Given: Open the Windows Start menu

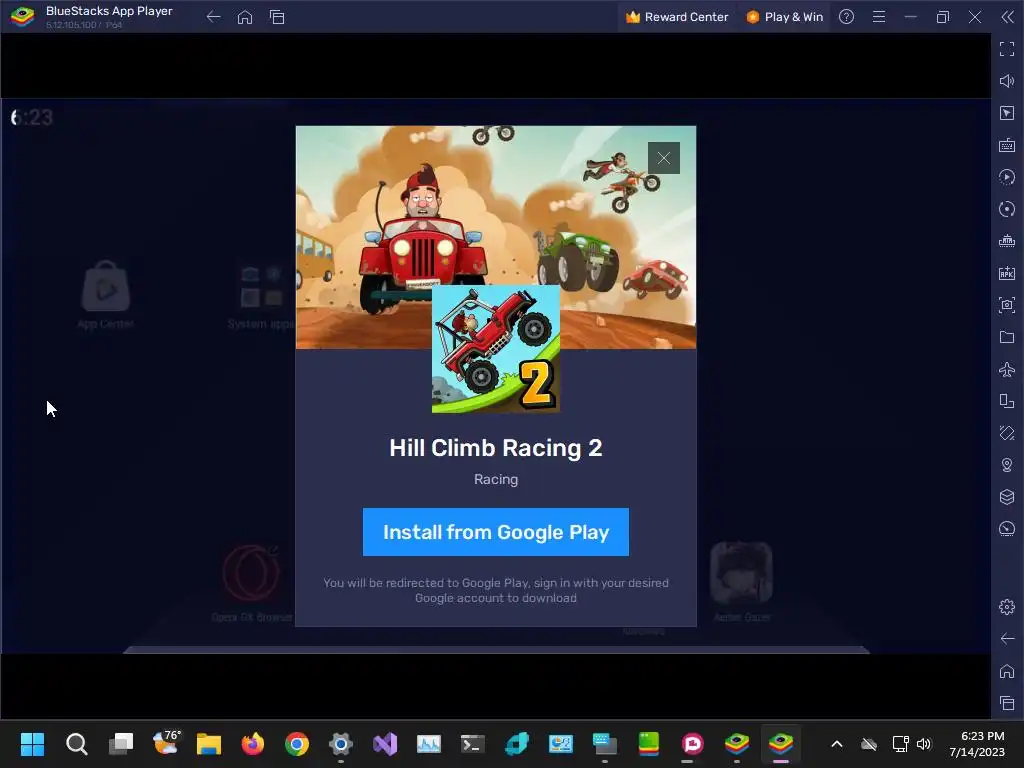Looking at the screenshot, I should [x=32, y=744].
